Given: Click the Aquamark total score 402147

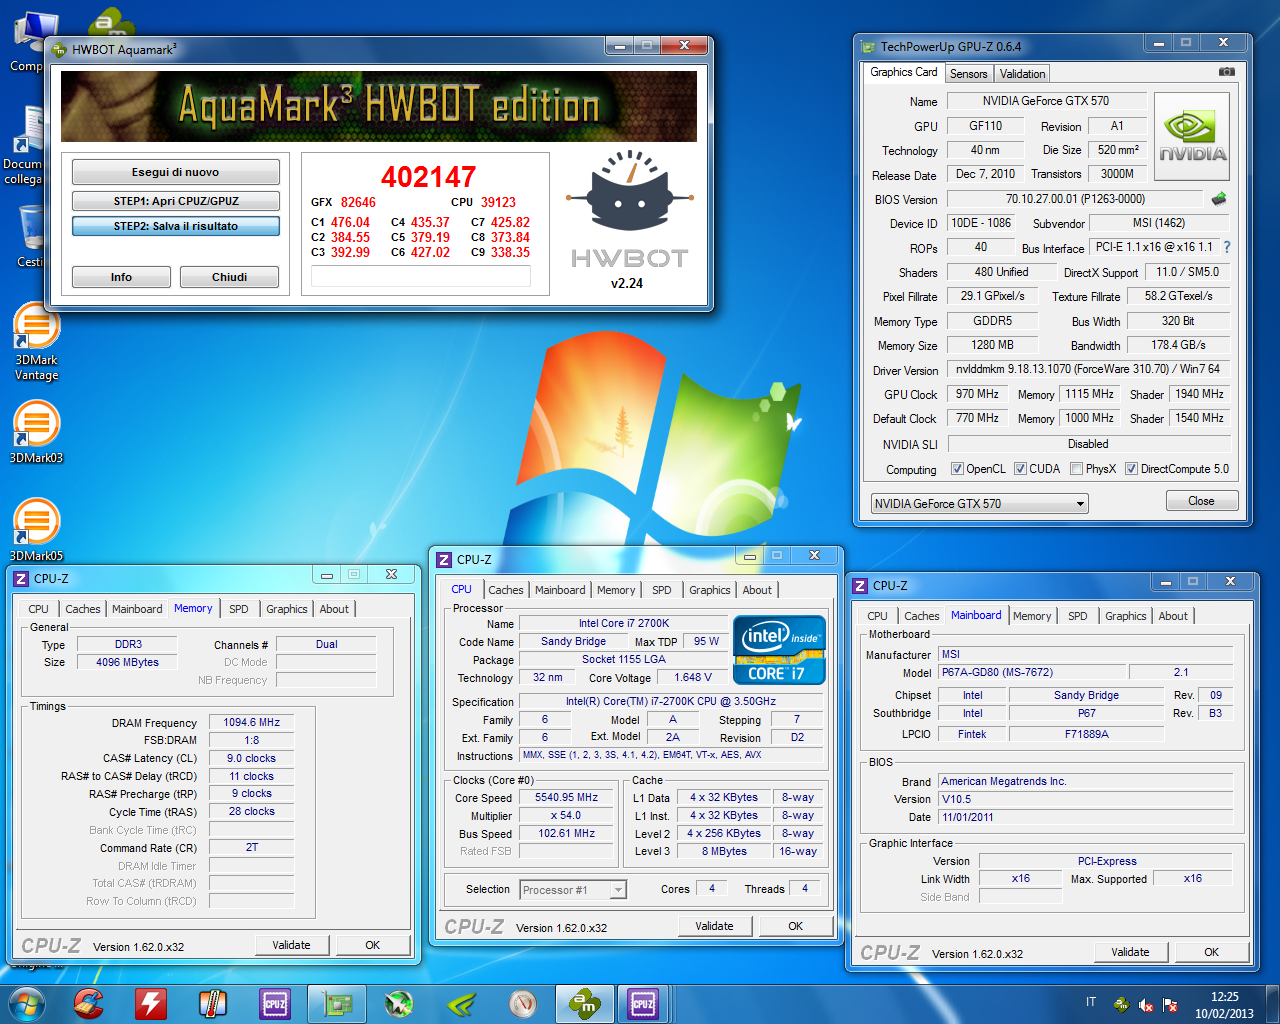Looking at the screenshot, I should pyautogui.click(x=428, y=177).
